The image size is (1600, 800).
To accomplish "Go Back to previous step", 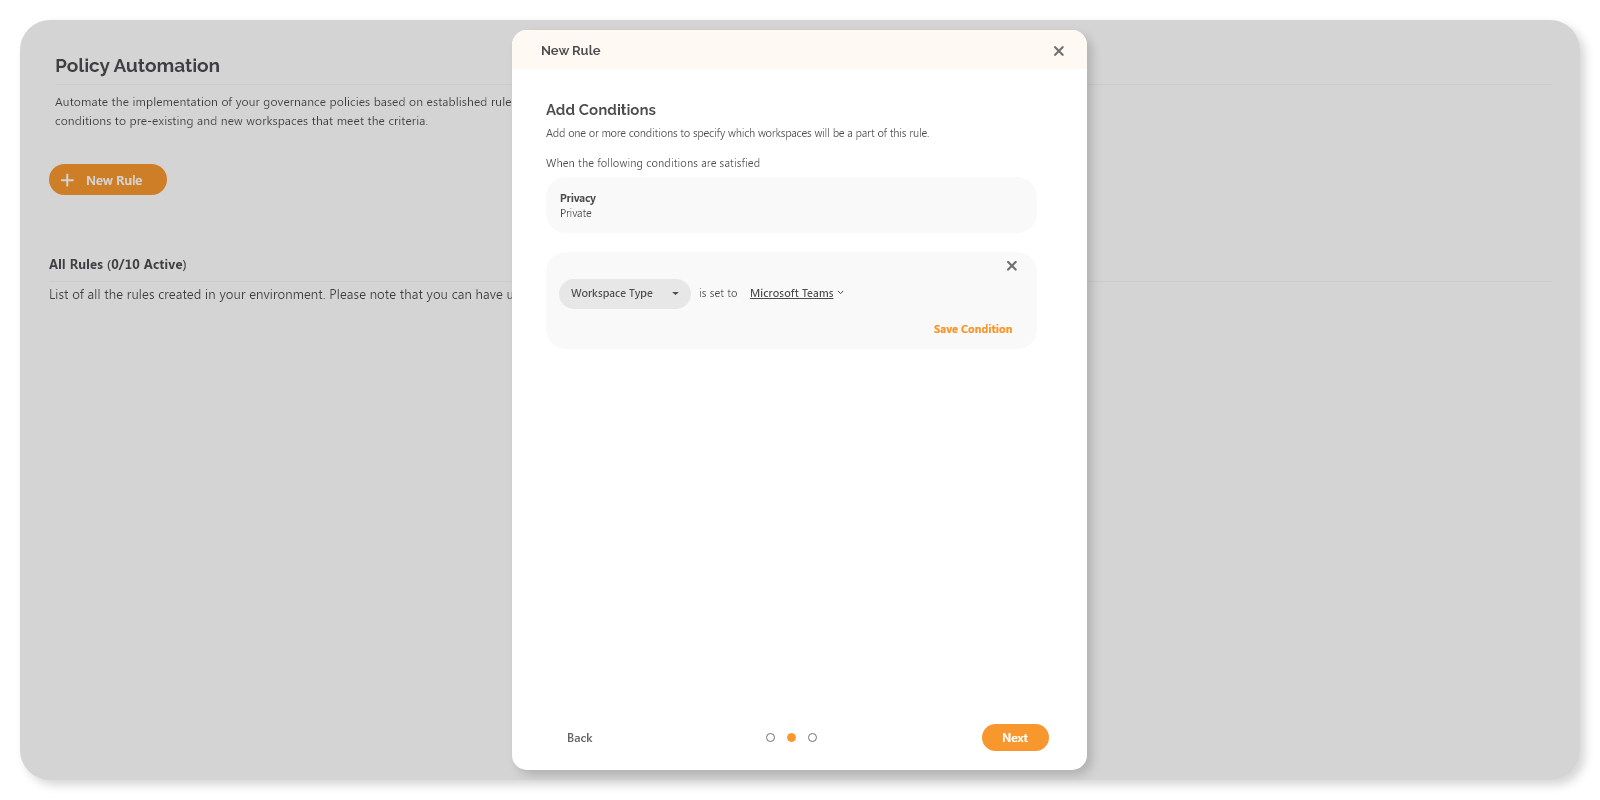I will [x=580, y=738].
